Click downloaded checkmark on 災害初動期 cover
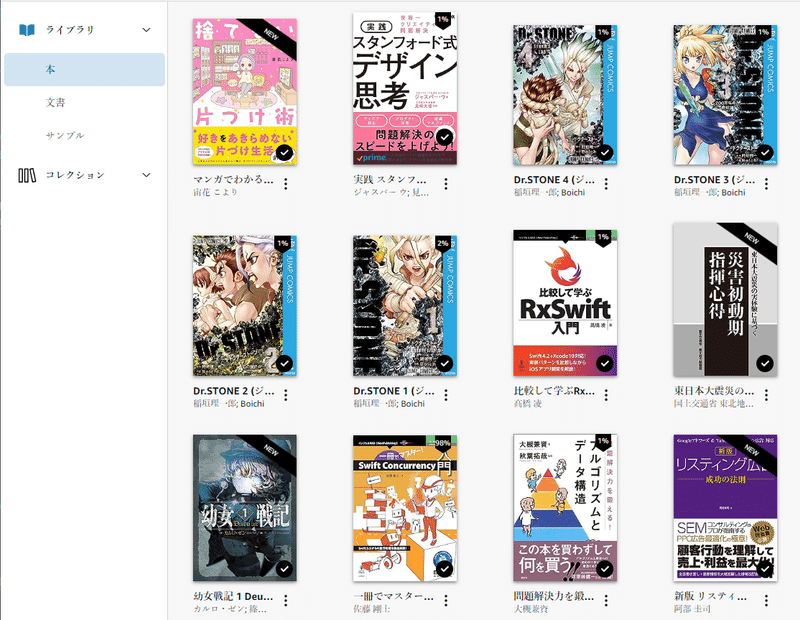Image resolution: width=800 pixels, height=620 pixels. click(x=765, y=363)
